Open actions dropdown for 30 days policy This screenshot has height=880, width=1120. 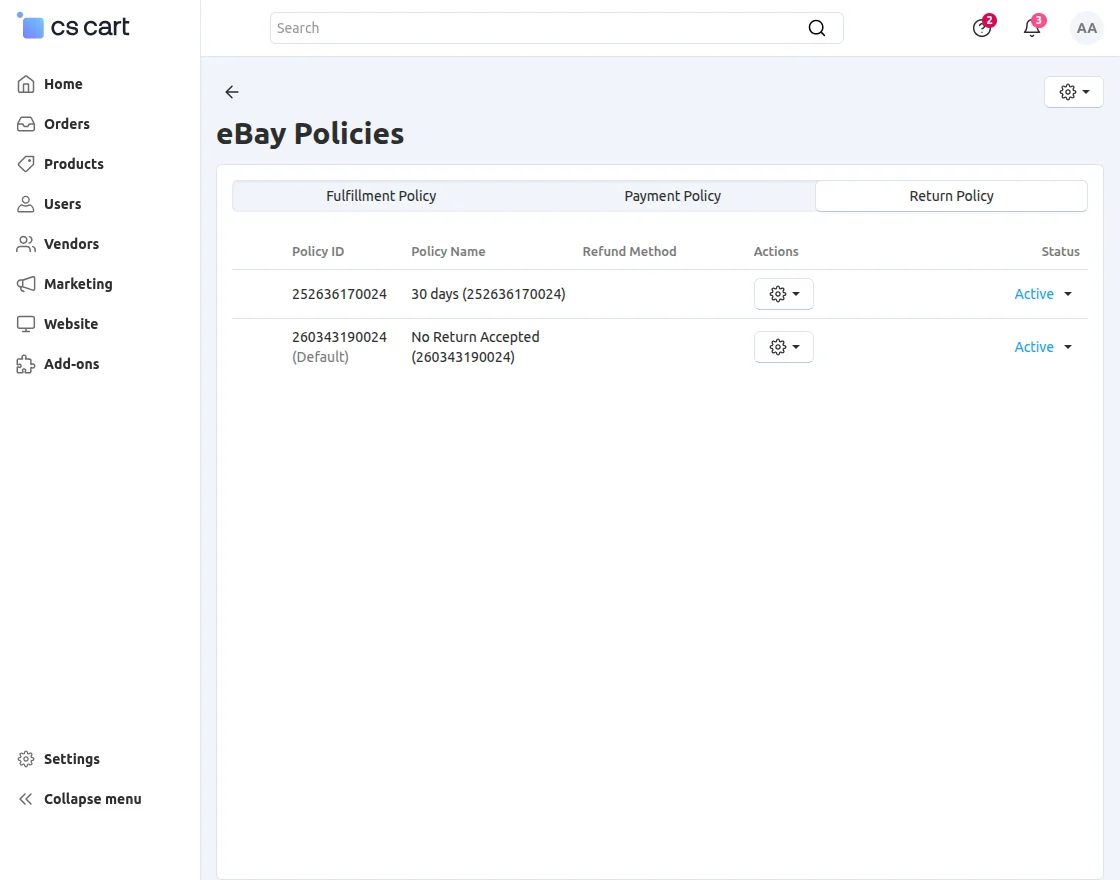click(x=784, y=294)
